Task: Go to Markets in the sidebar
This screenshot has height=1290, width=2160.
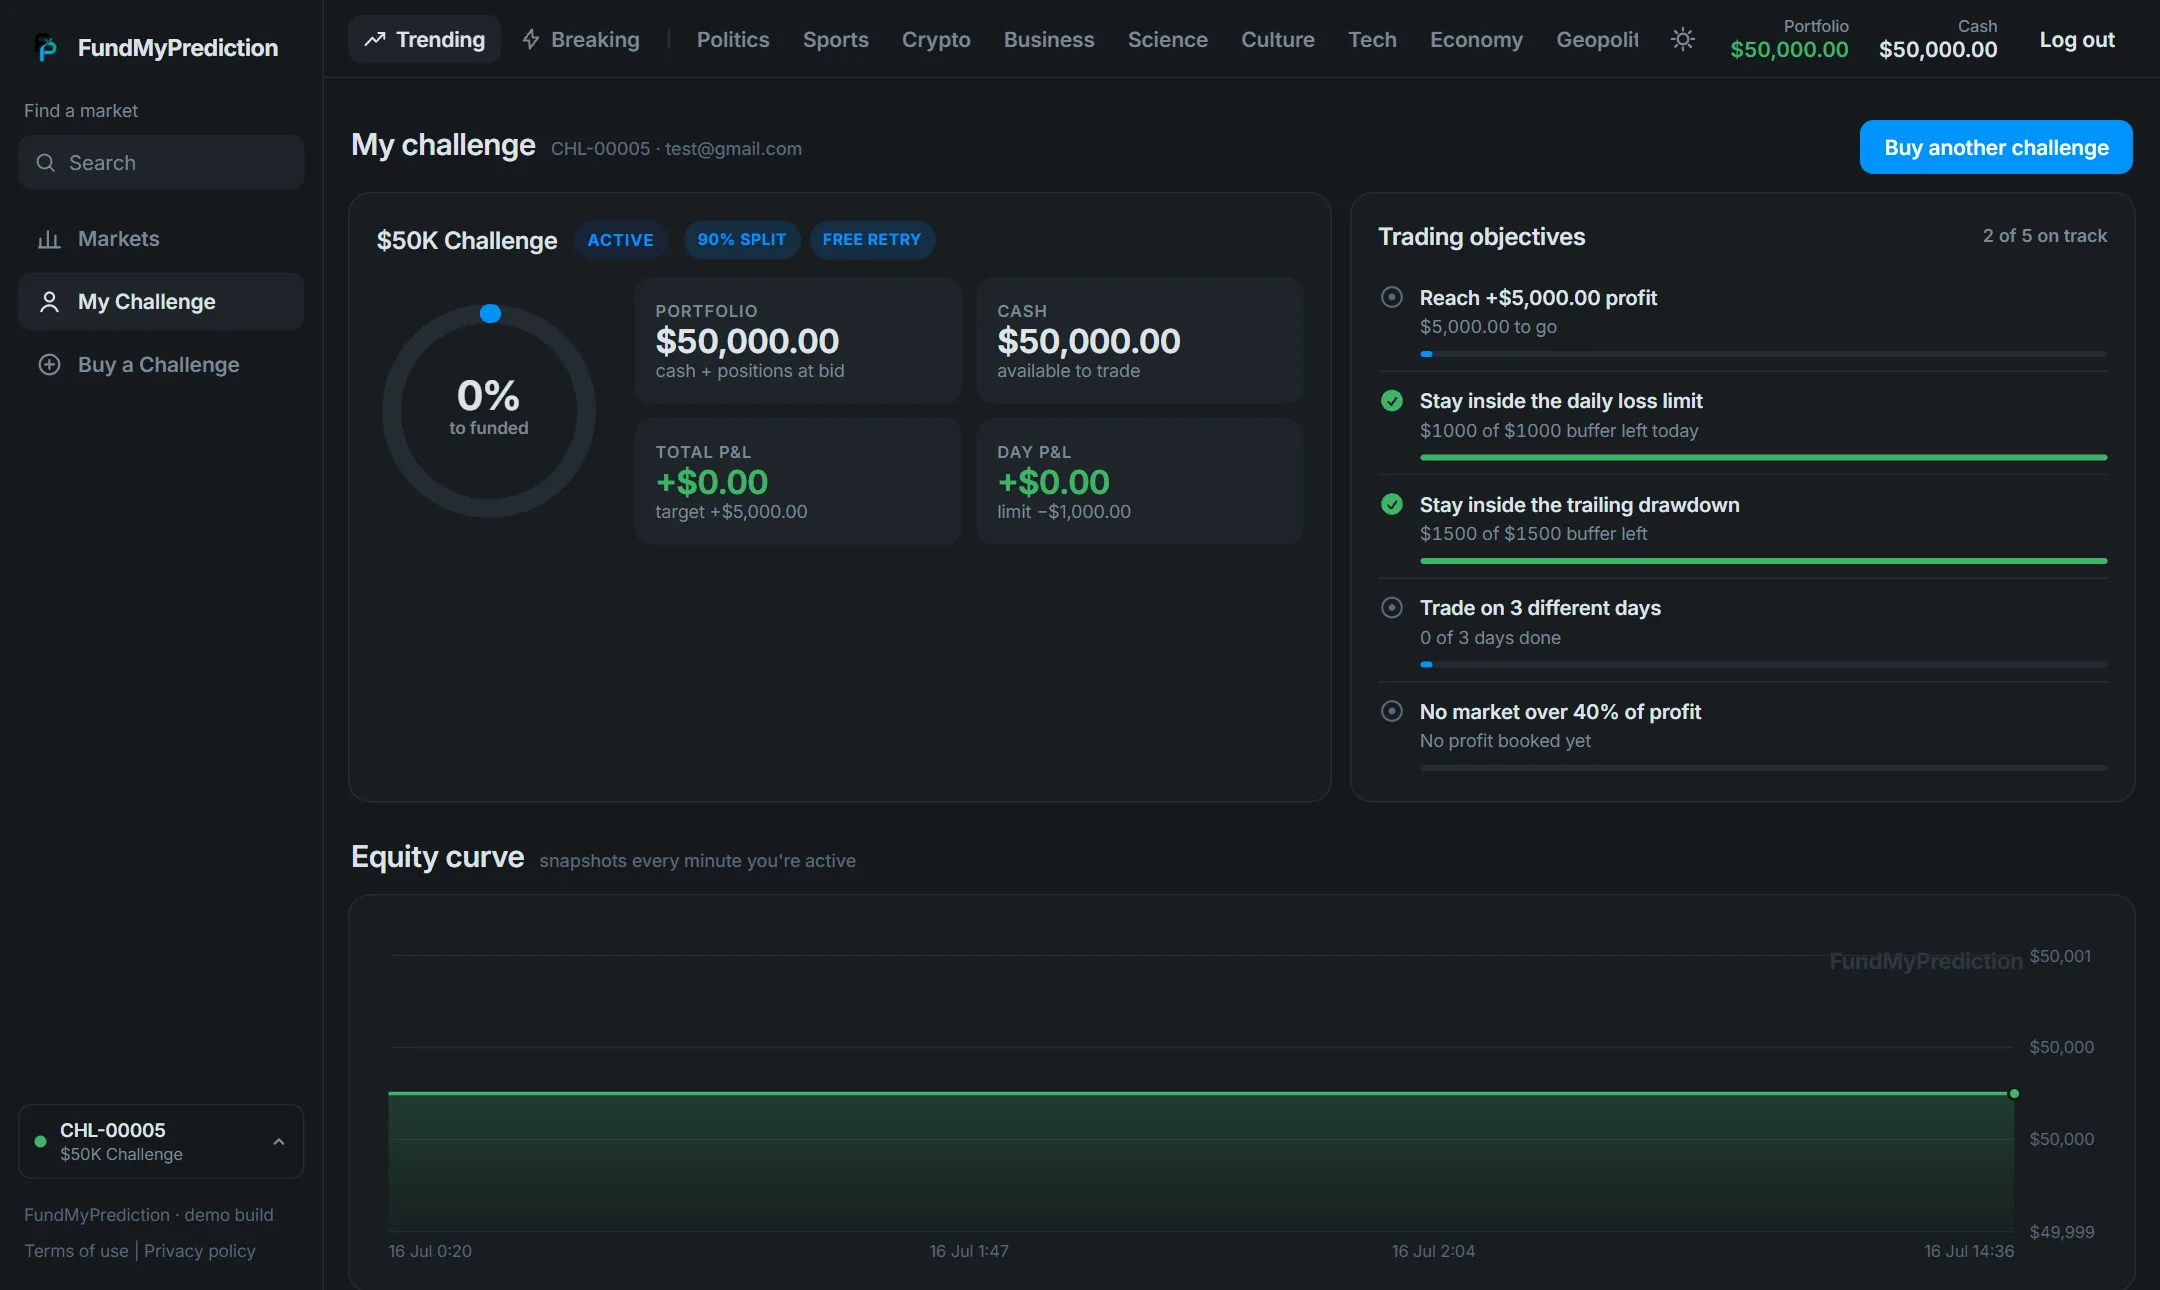Action: coord(161,239)
